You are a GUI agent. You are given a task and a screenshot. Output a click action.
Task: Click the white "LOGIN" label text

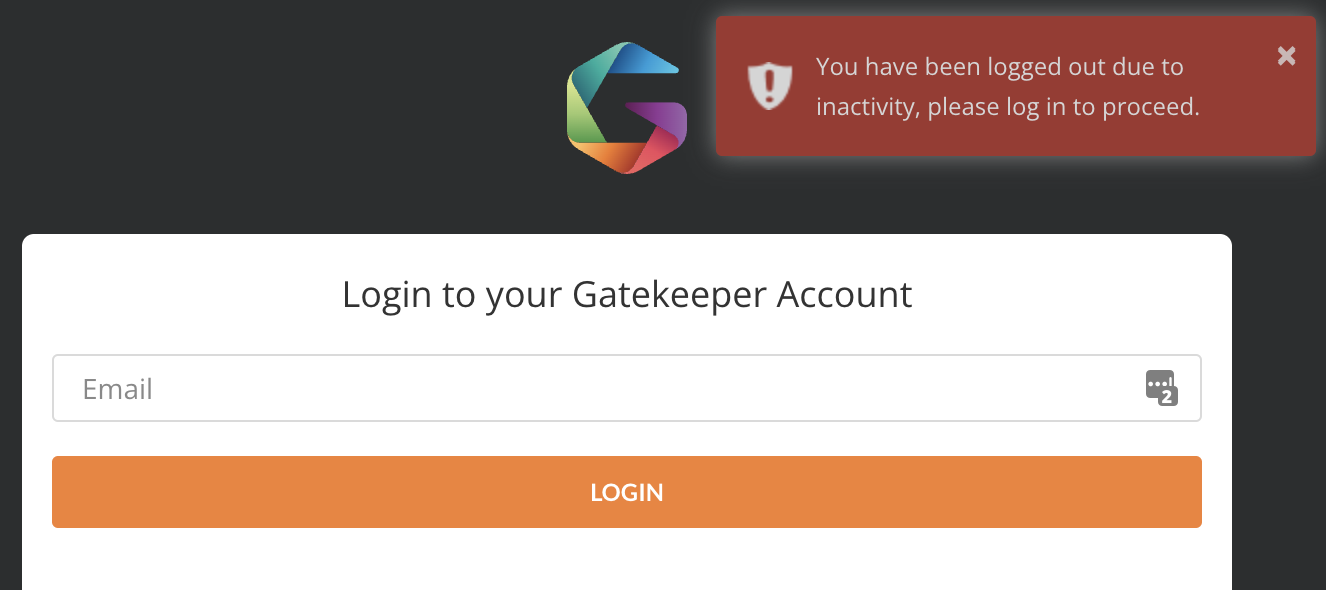[627, 492]
